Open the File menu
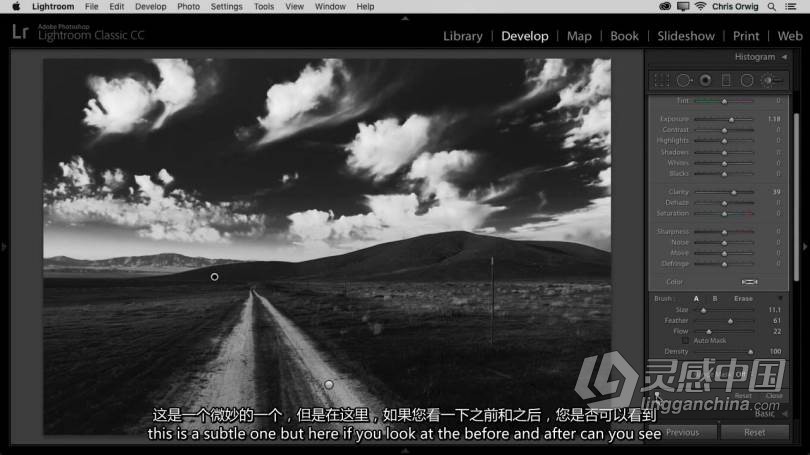810x455 pixels. pos(91,6)
